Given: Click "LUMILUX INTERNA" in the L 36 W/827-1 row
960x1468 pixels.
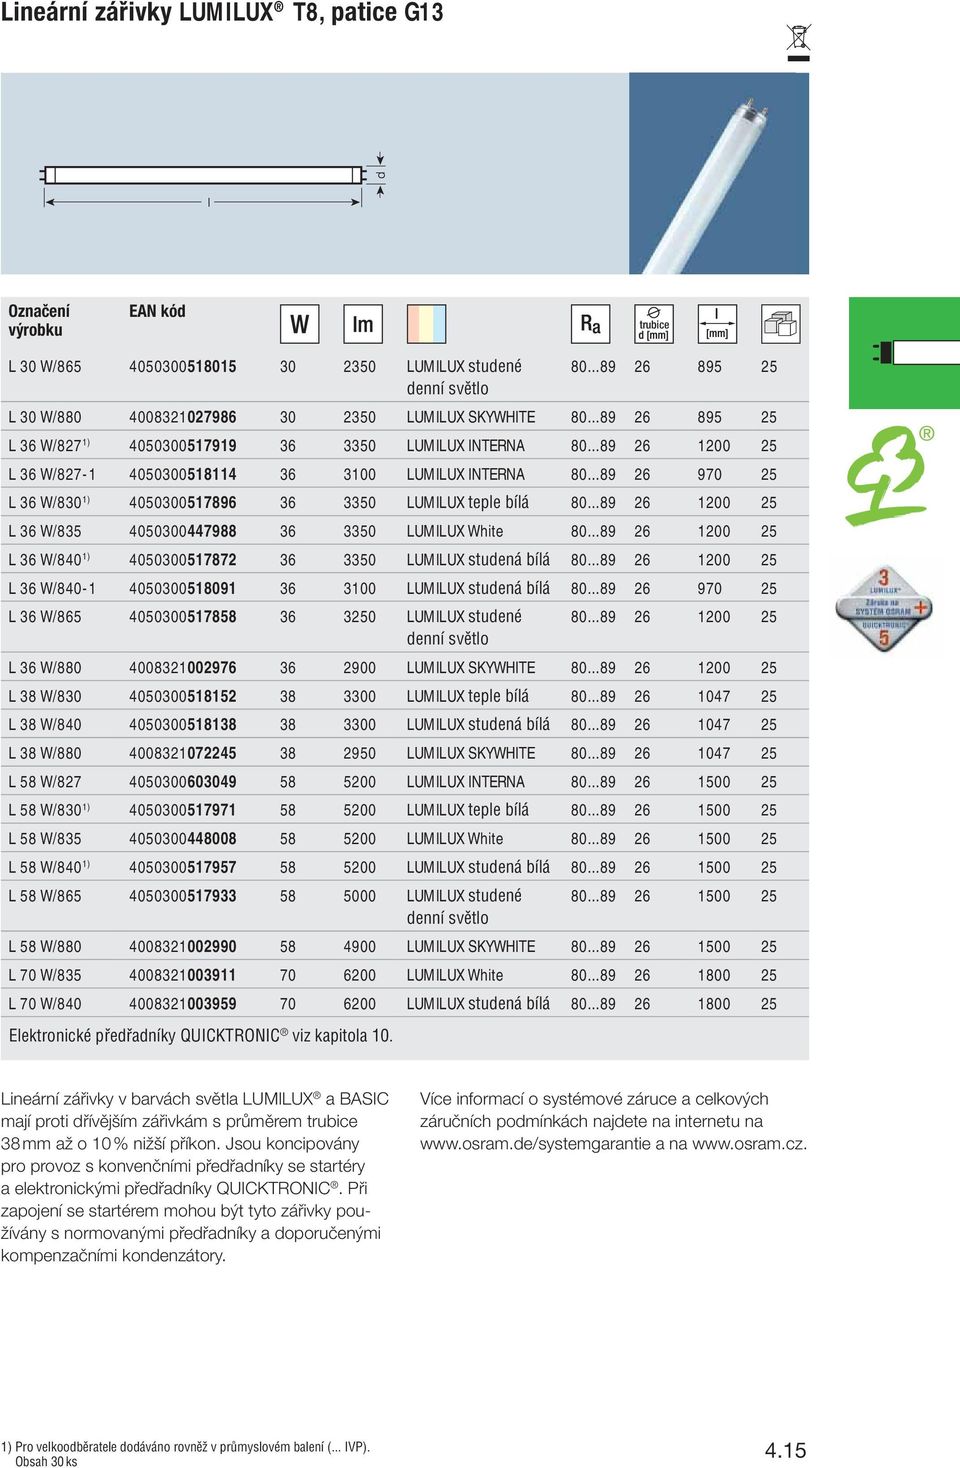Looking at the screenshot, I should coord(466,474).
